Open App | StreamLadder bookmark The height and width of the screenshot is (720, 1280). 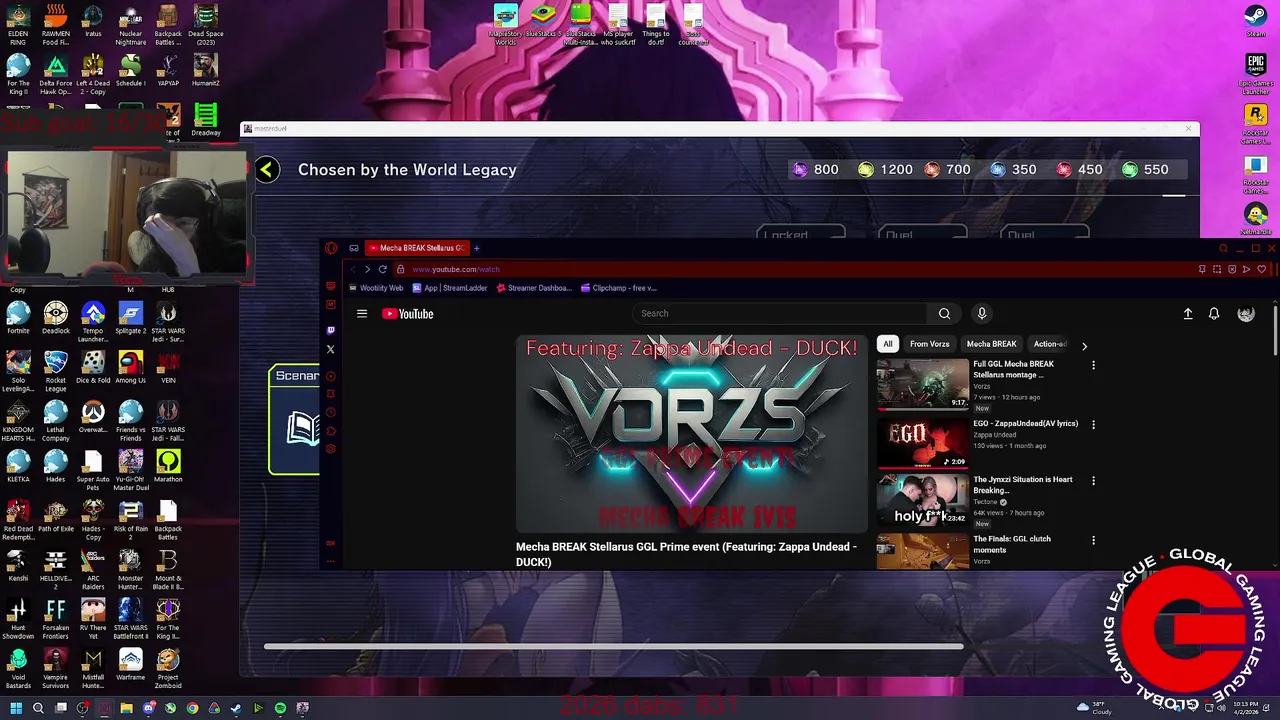(450, 288)
